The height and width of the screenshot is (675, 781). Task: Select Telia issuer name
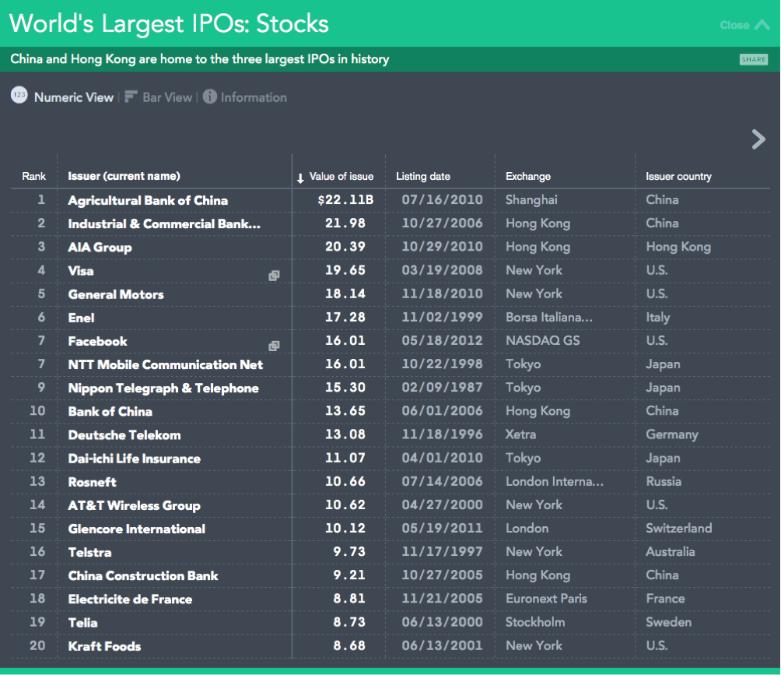click(x=83, y=622)
